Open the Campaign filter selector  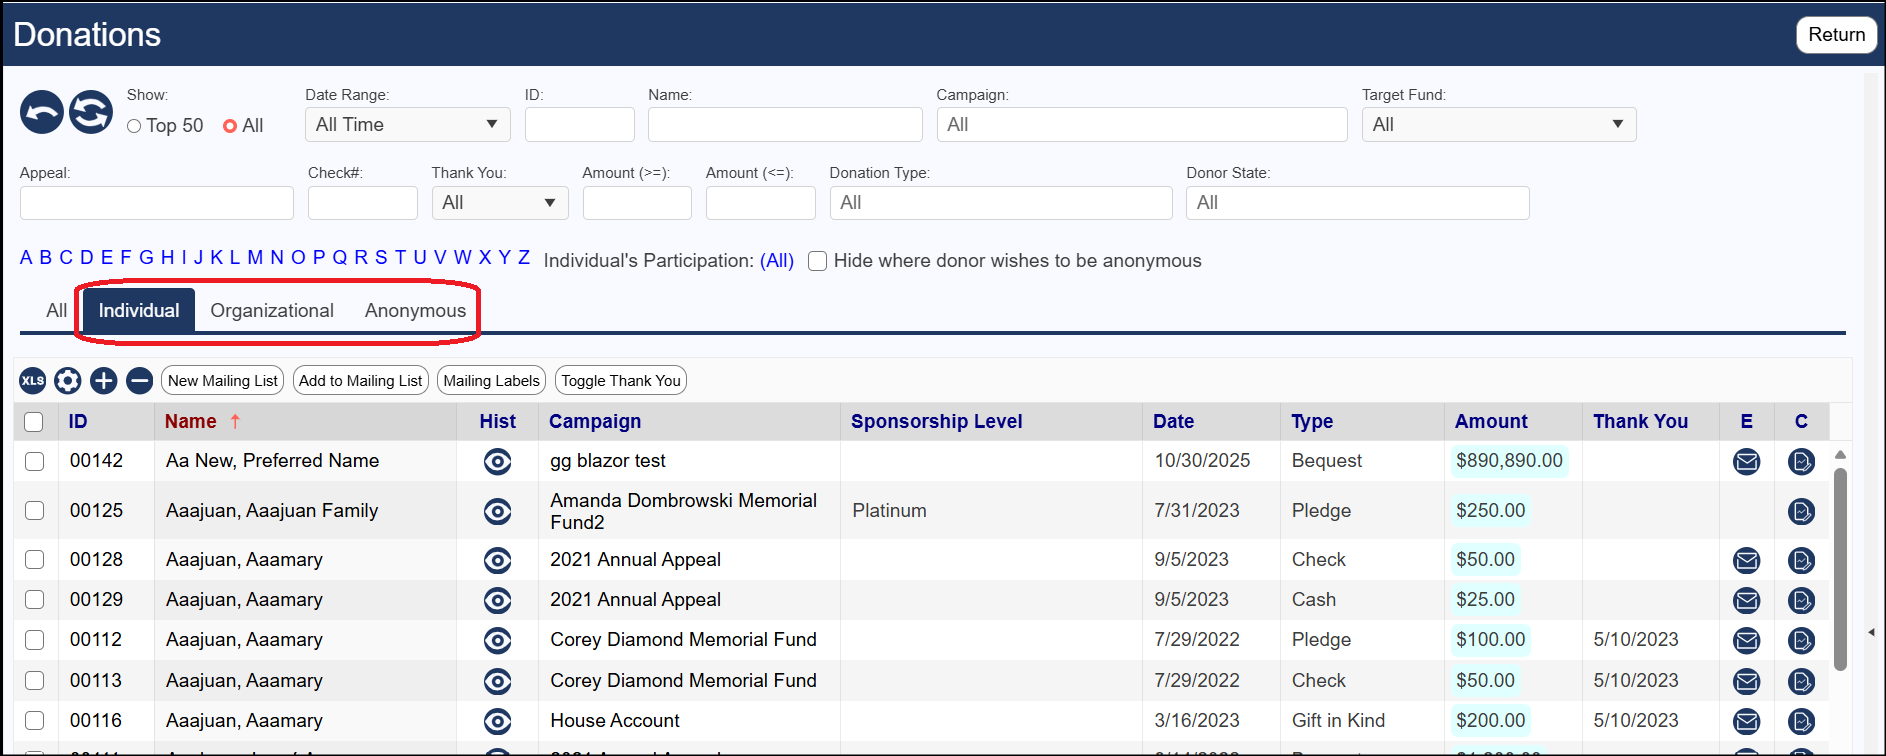point(1141,125)
